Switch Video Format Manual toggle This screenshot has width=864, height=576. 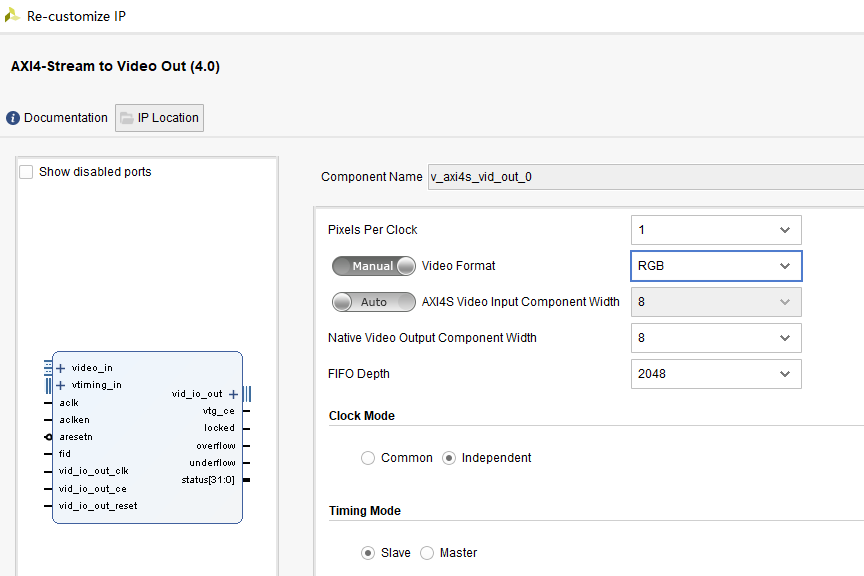pyautogui.click(x=374, y=266)
